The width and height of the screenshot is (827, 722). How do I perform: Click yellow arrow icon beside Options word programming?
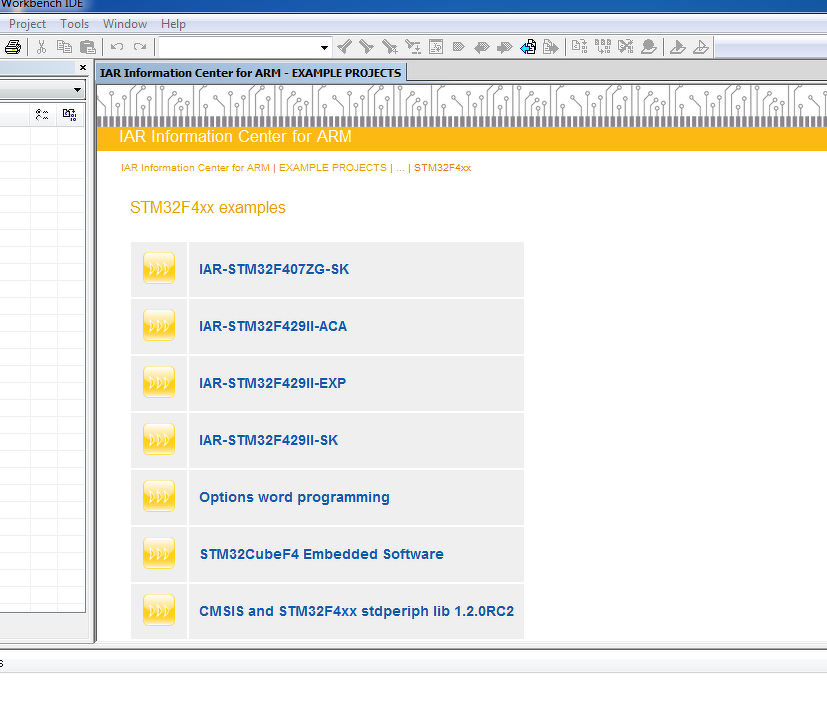click(159, 496)
